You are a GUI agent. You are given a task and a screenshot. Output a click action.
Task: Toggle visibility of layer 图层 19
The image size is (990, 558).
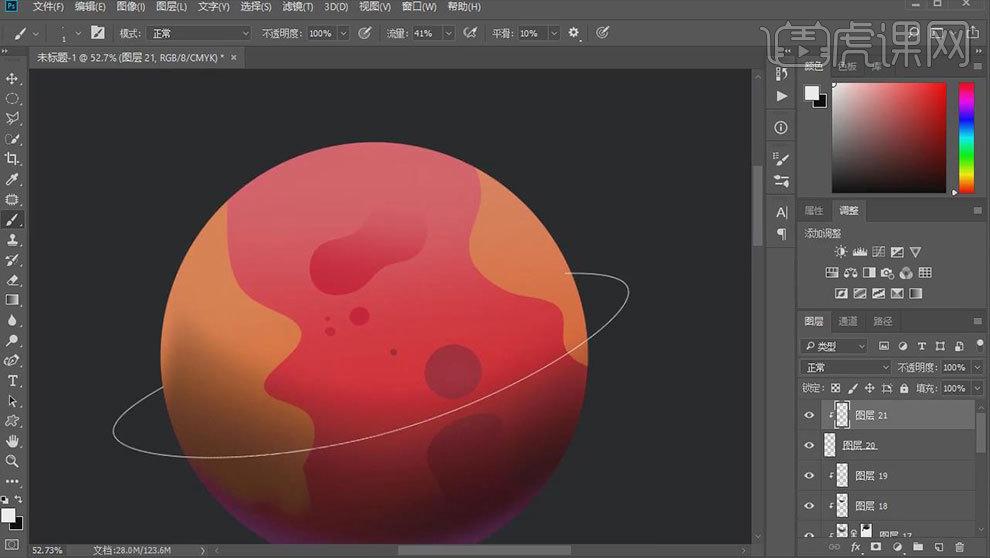(x=809, y=476)
